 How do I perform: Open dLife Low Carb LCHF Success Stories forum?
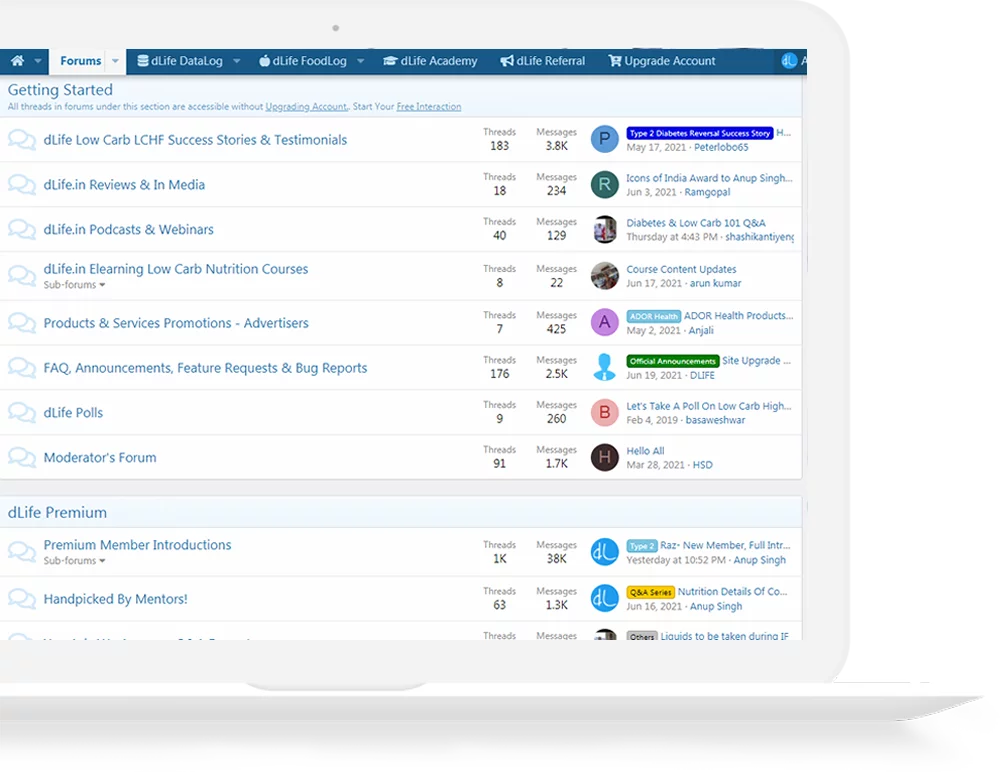(195, 140)
